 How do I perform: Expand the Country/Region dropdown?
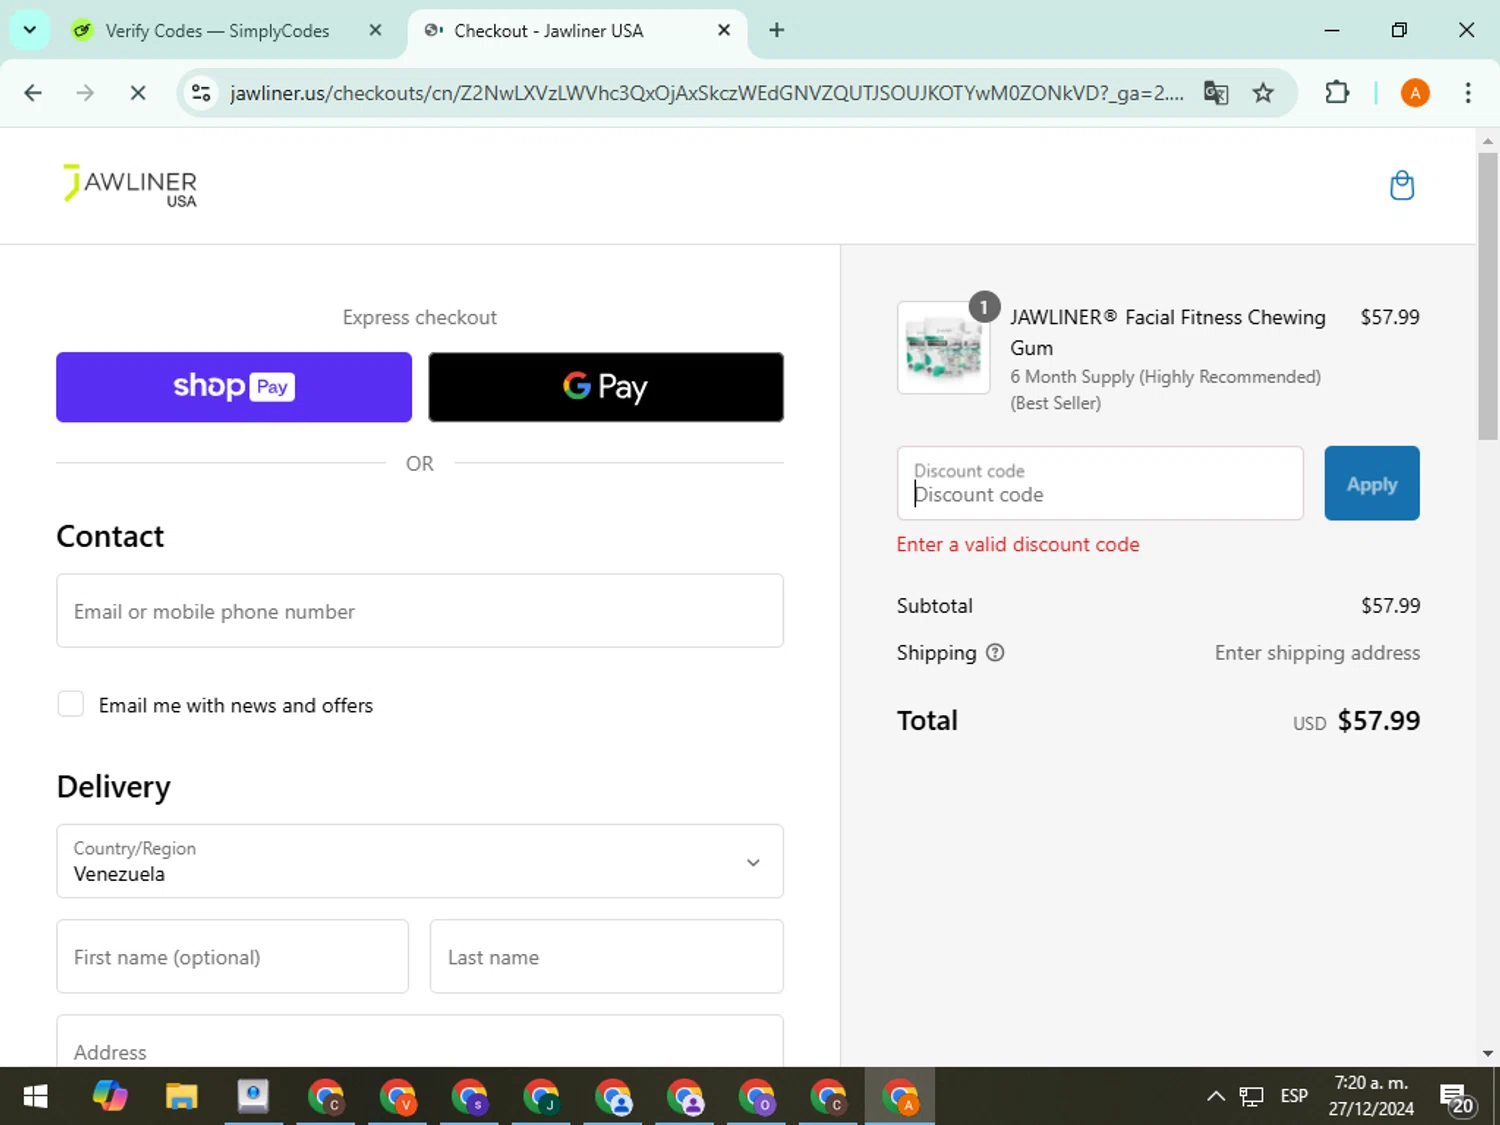[x=420, y=861]
